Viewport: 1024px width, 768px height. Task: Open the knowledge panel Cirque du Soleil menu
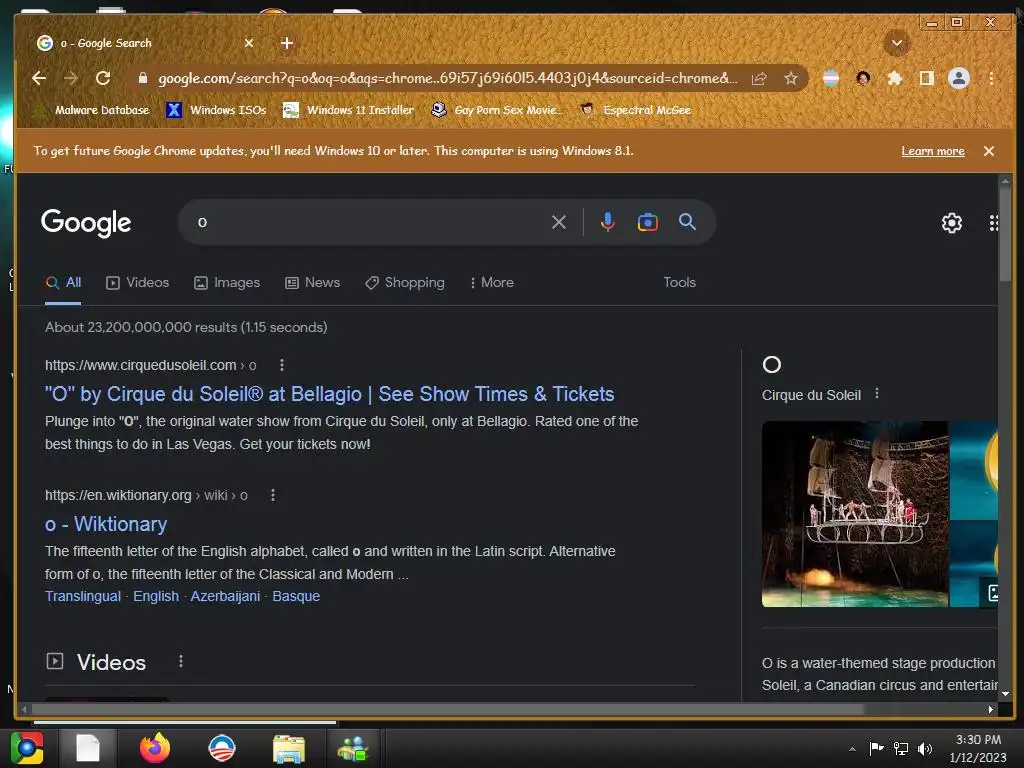pos(877,394)
